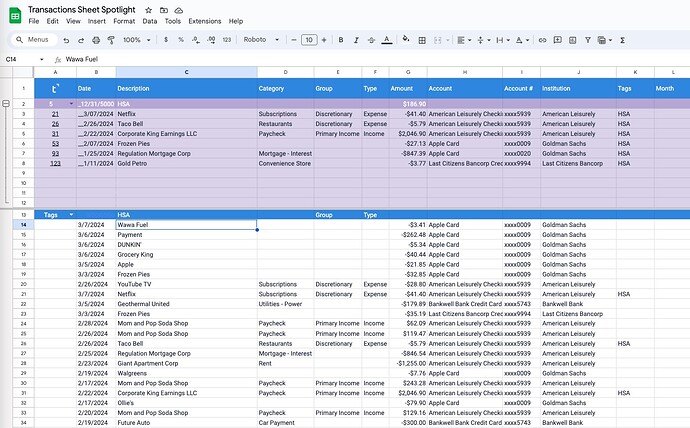Open the Tools menu
Screen dimensions: 690x428
[x=172, y=21]
